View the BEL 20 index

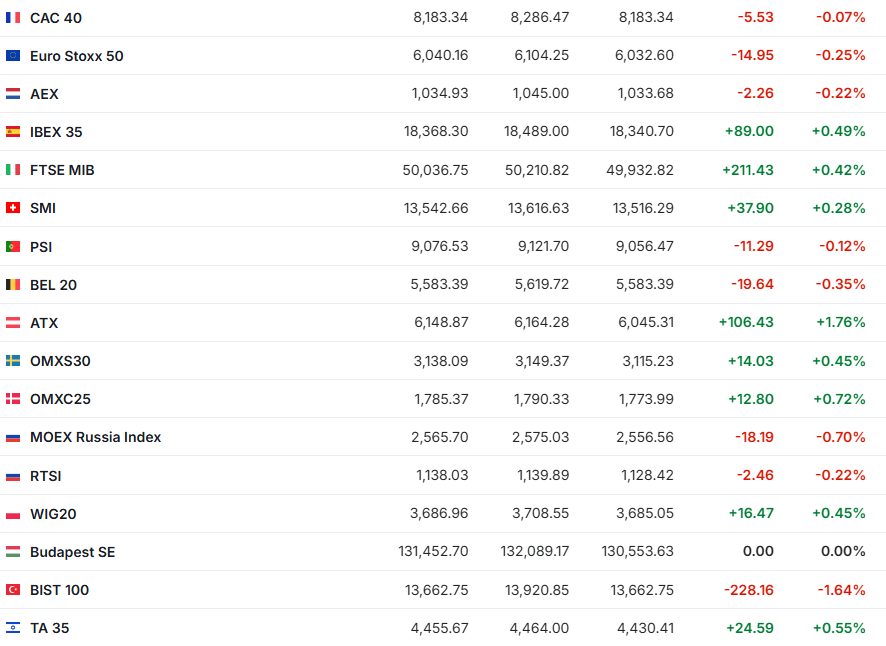click(x=53, y=285)
